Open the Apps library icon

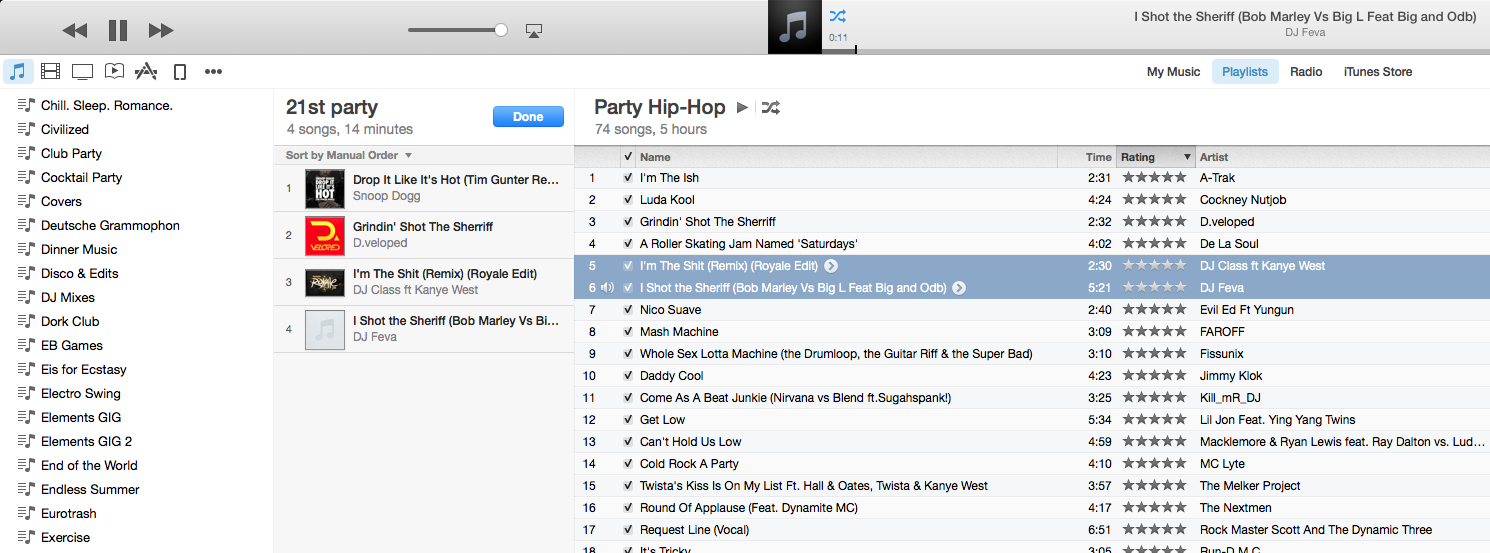(x=147, y=71)
